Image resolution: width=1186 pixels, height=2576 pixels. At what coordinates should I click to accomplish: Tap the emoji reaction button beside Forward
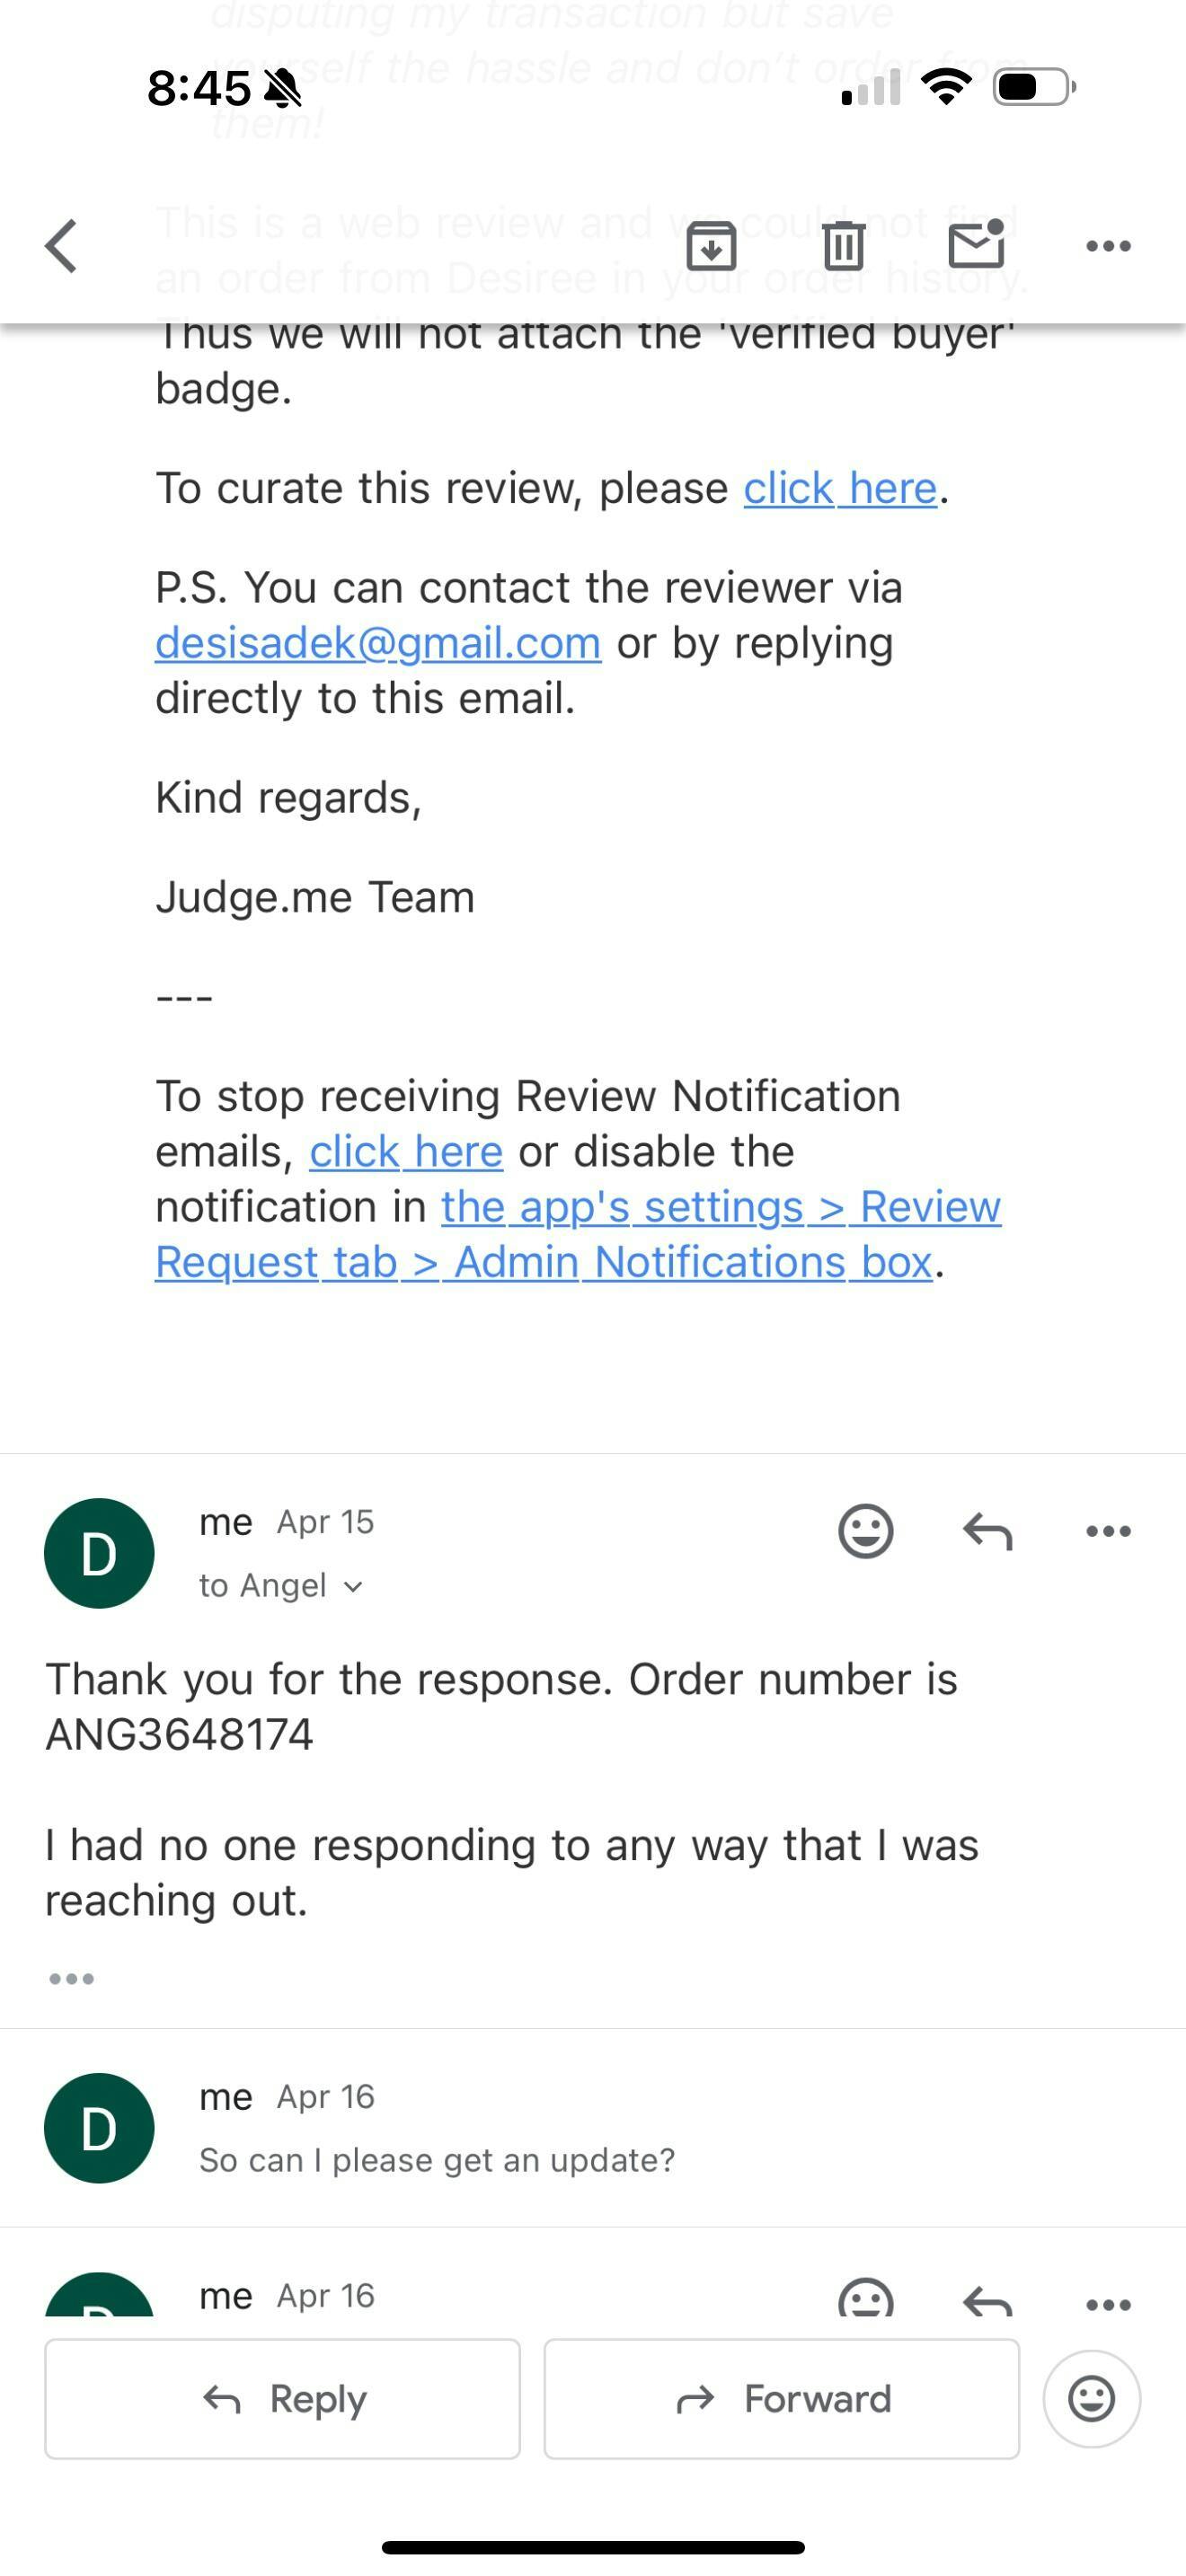(x=1091, y=2398)
